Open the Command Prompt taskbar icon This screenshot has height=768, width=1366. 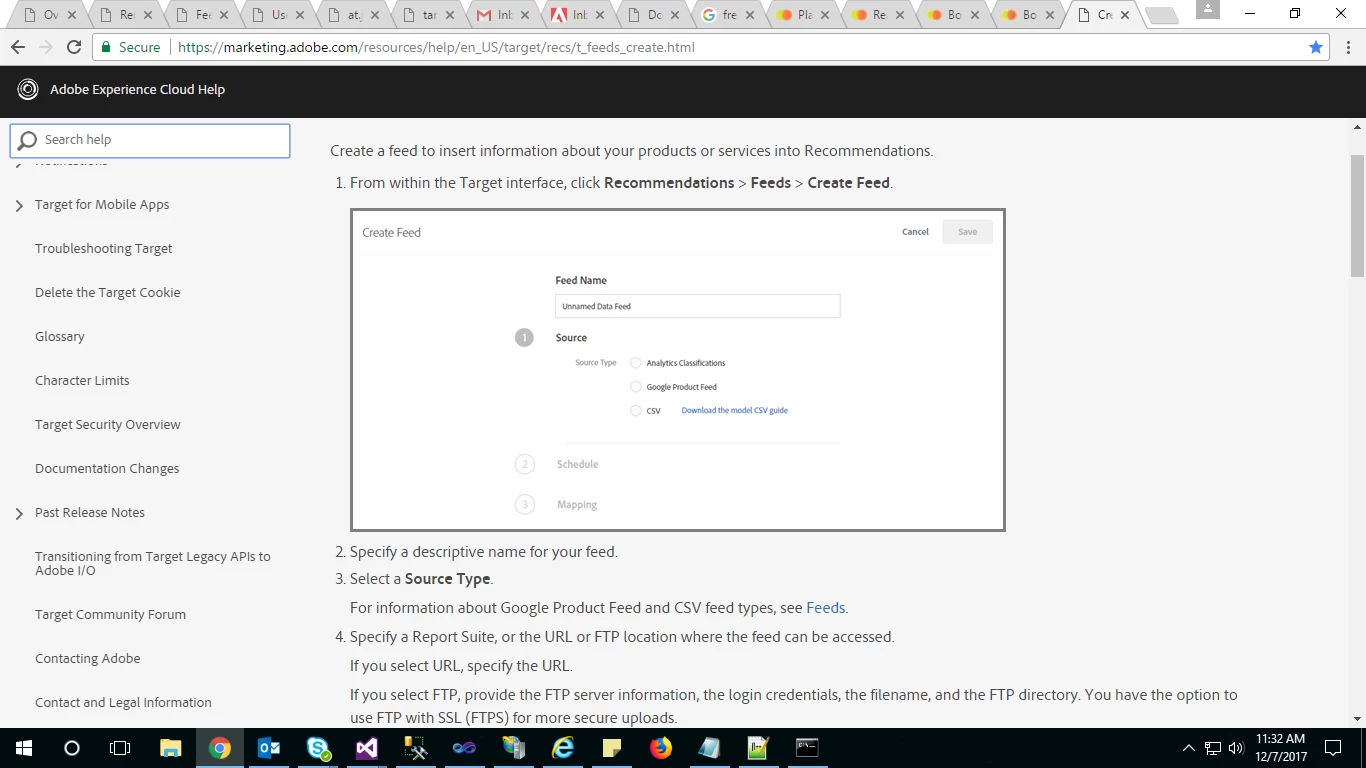click(807, 748)
